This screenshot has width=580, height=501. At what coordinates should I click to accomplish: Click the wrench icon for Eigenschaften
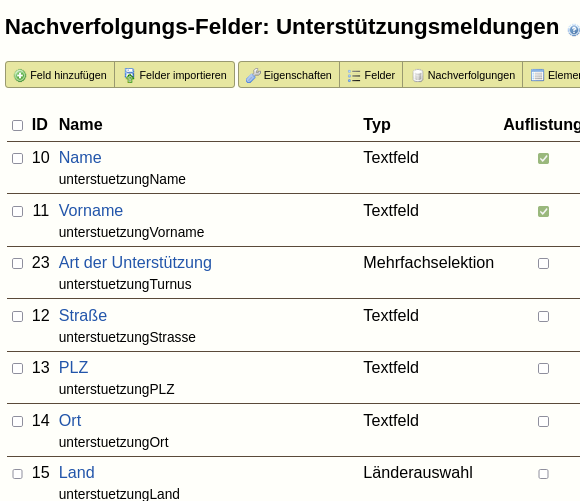point(253,75)
